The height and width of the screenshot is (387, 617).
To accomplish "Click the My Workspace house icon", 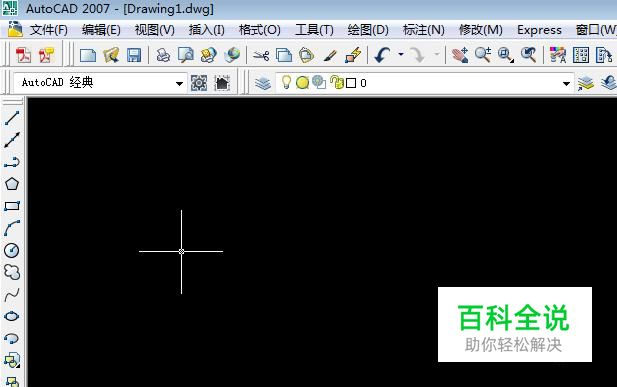I will pyautogui.click(x=222, y=83).
